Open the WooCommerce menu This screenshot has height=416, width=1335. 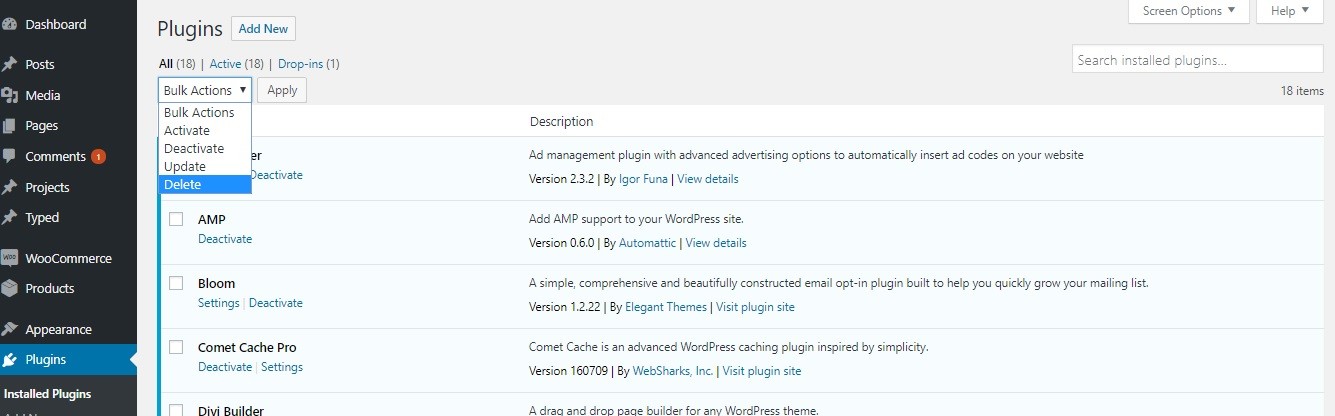(68, 258)
